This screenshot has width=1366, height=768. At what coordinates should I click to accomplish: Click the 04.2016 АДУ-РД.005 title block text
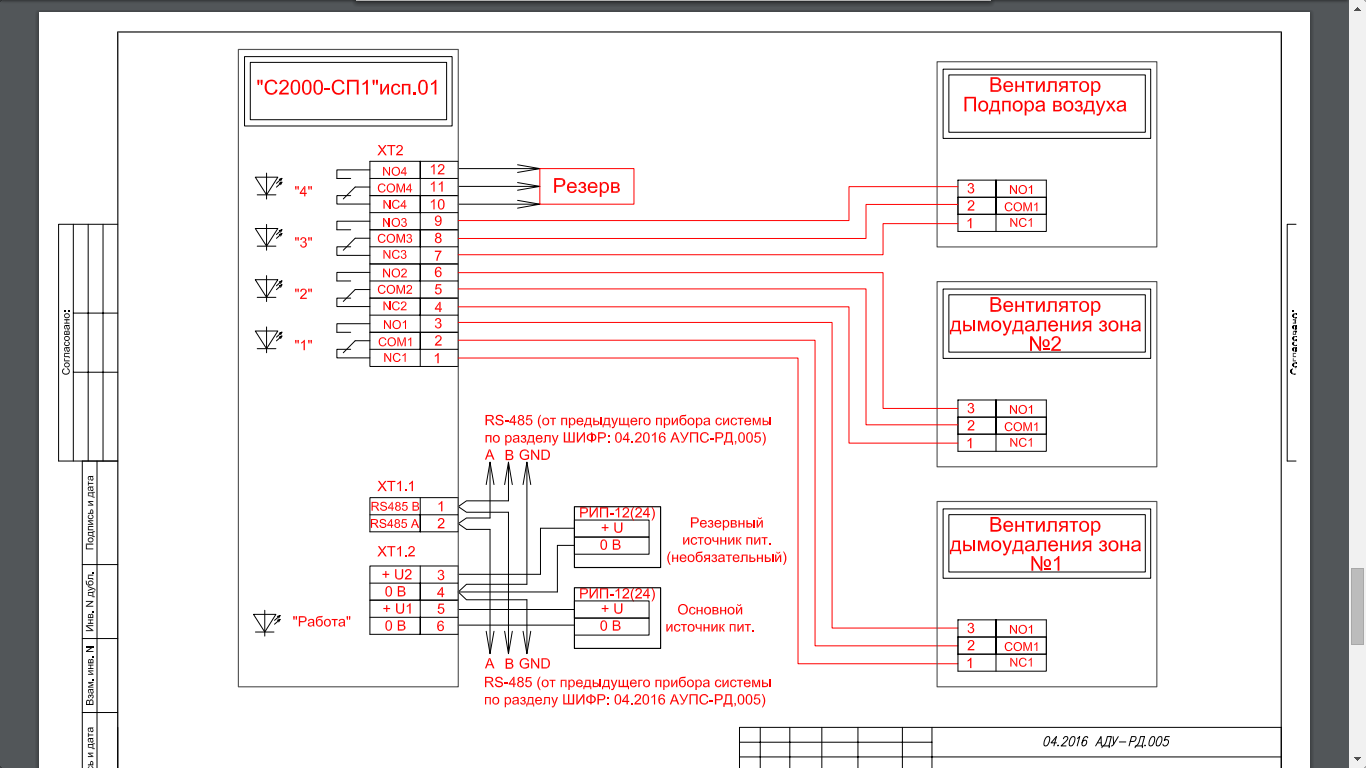(x=1106, y=742)
